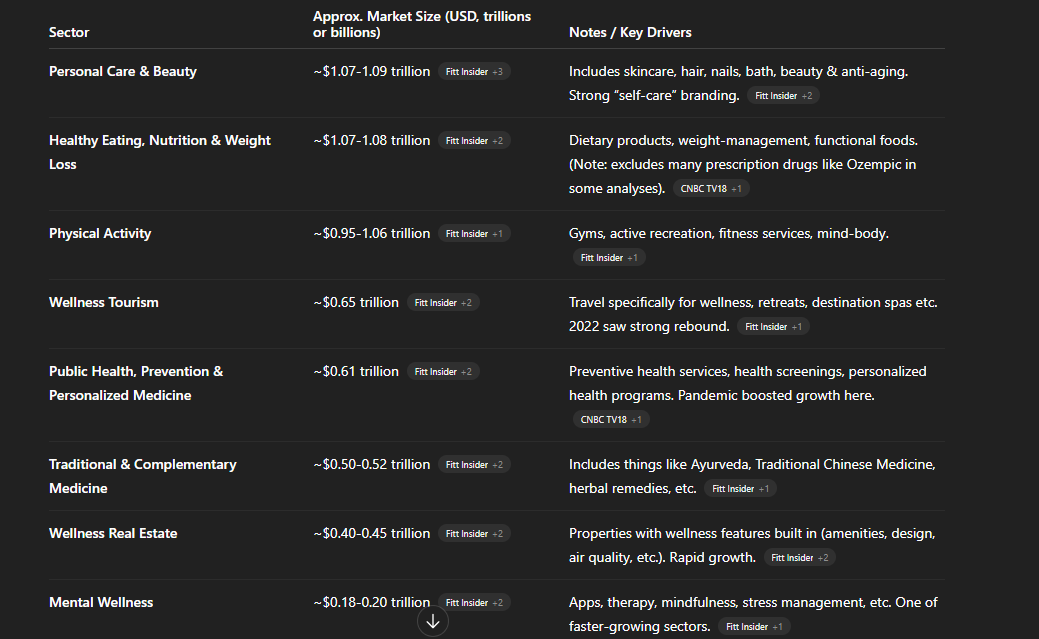The image size is (1039, 639).
Task: Click the note starting Travel specifically for wellness
Action: coord(753,314)
